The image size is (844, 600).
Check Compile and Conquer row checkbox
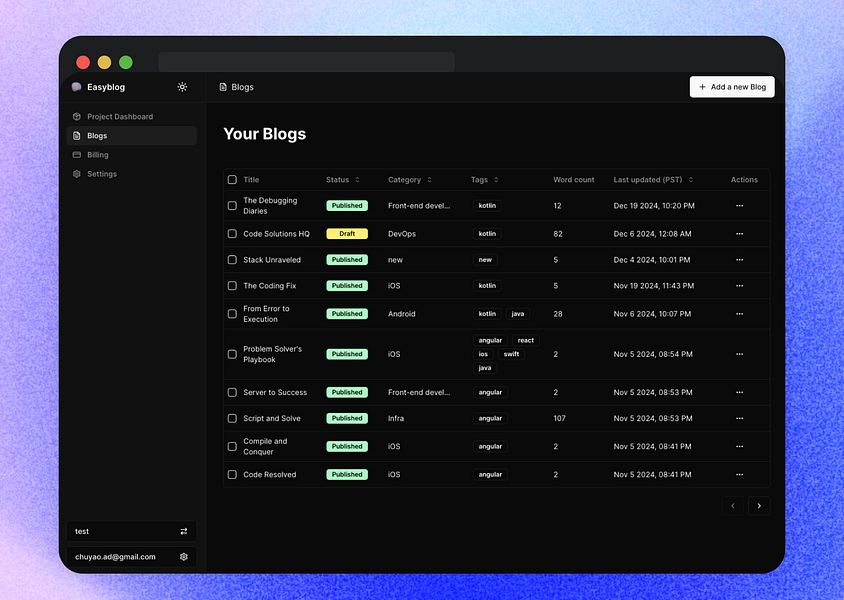tap(232, 446)
